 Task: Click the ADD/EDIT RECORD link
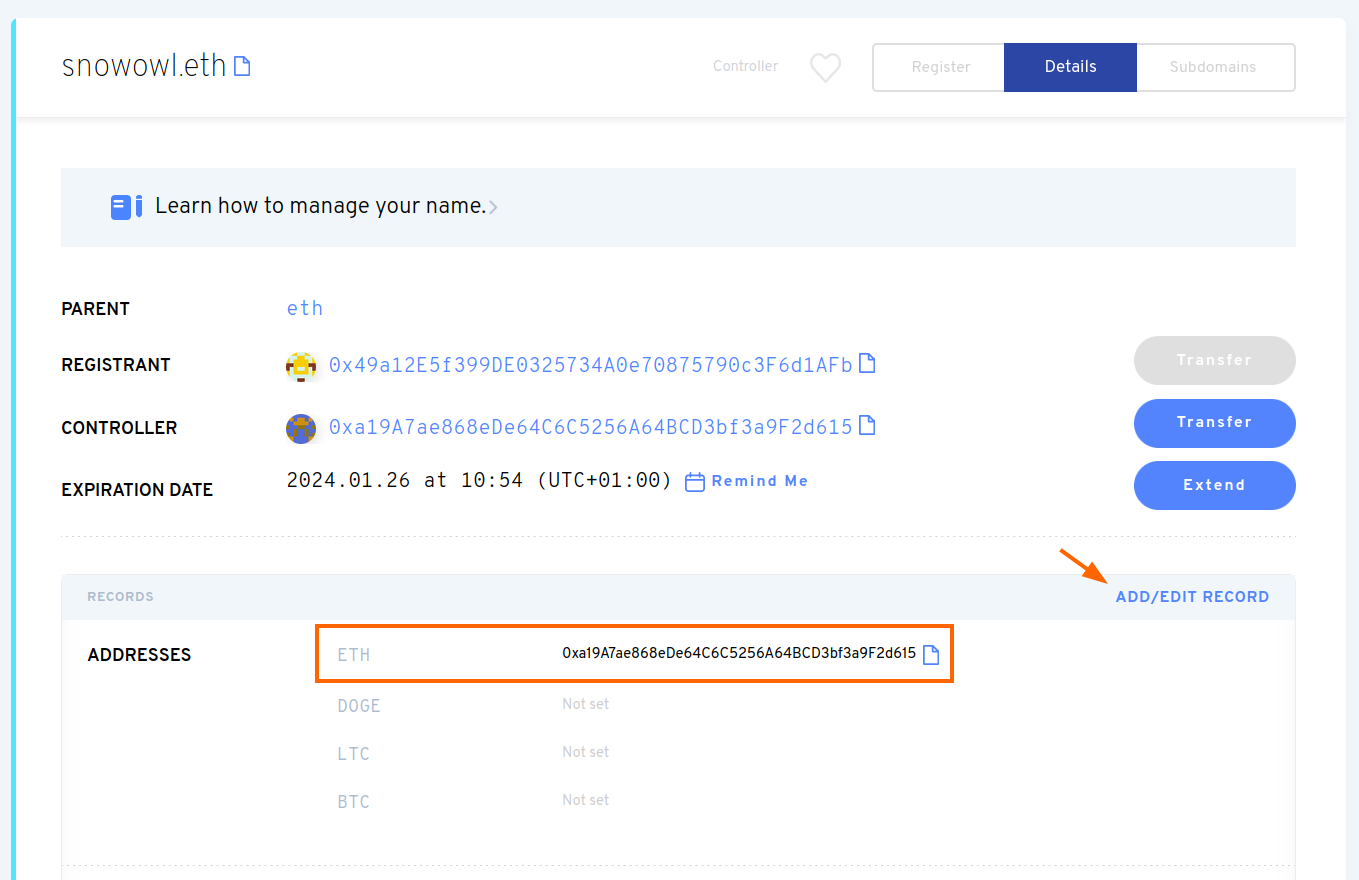click(x=1192, y=597)
